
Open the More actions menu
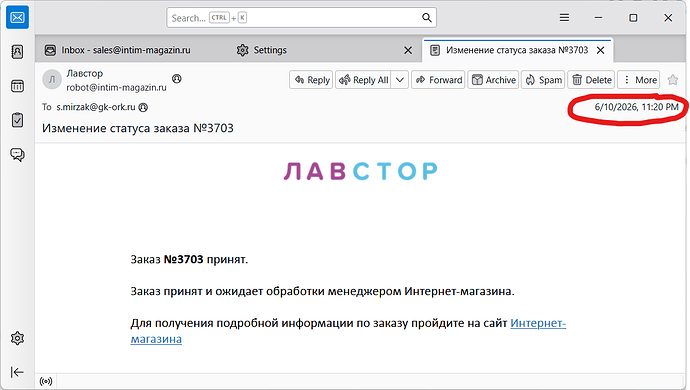(x=639, y=80)
